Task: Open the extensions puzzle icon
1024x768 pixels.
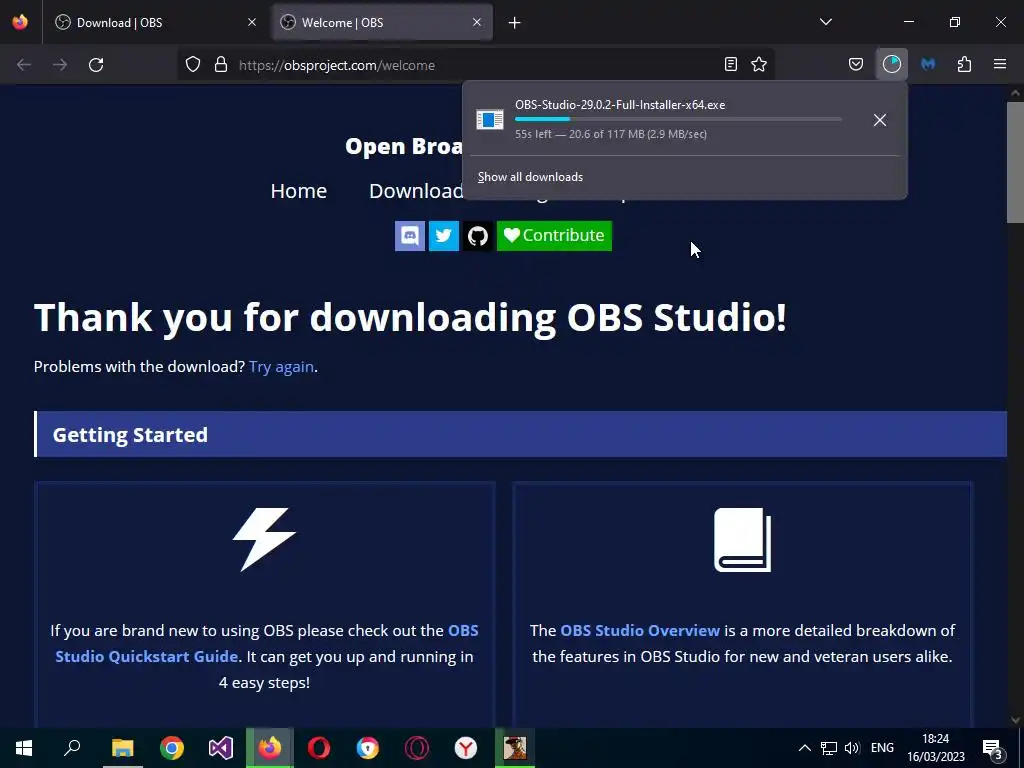Action: tap(964, 64)
